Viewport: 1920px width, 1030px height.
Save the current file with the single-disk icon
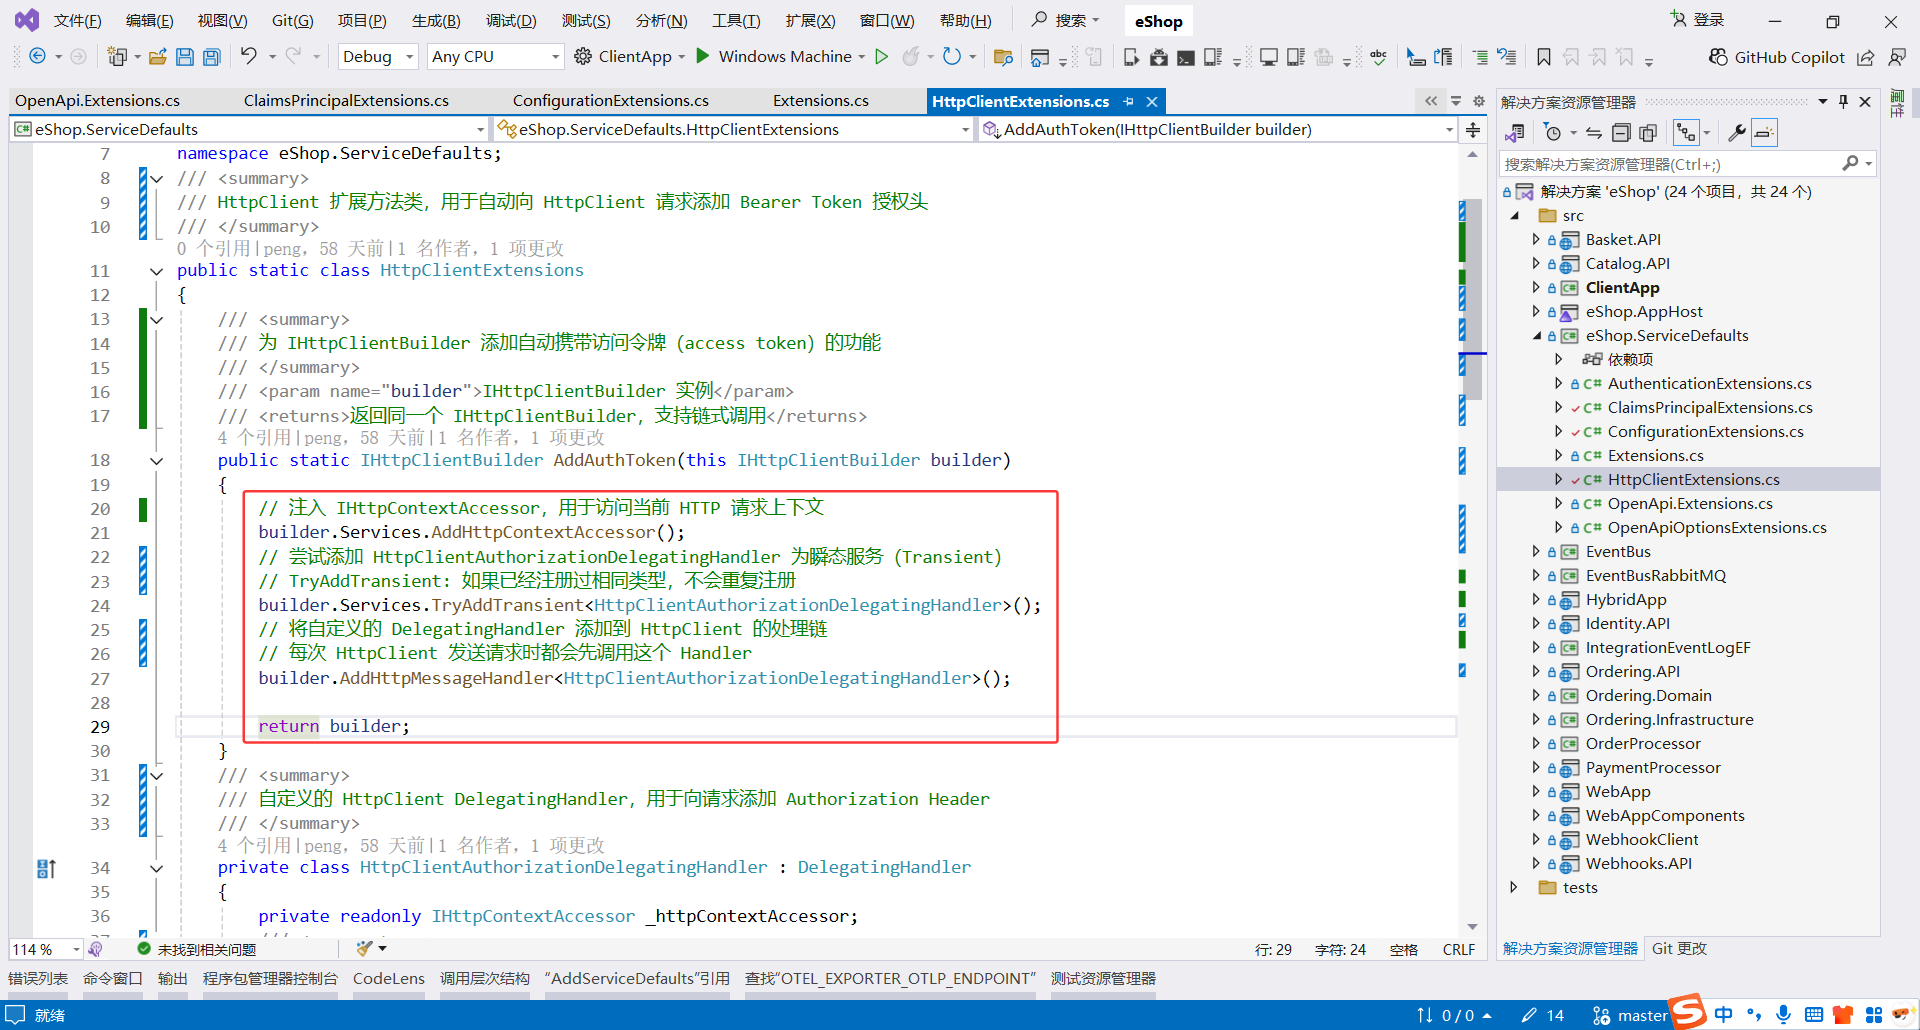(185, 57)
